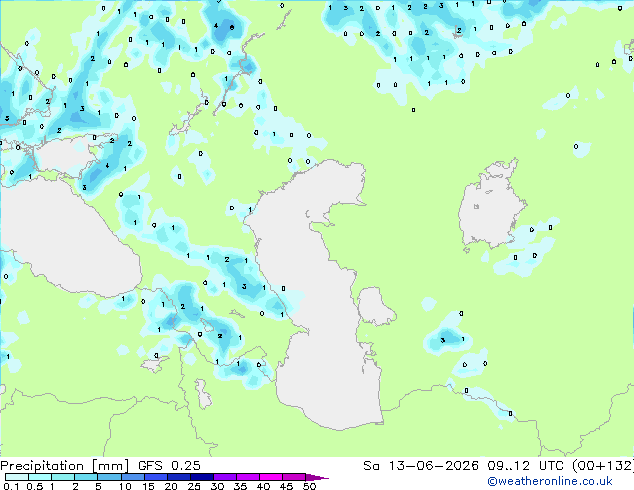The width and height of the screenshot is (634, 490).
Task: Click the weatheronline.co.uk copyright link
Action: point(550,481)
